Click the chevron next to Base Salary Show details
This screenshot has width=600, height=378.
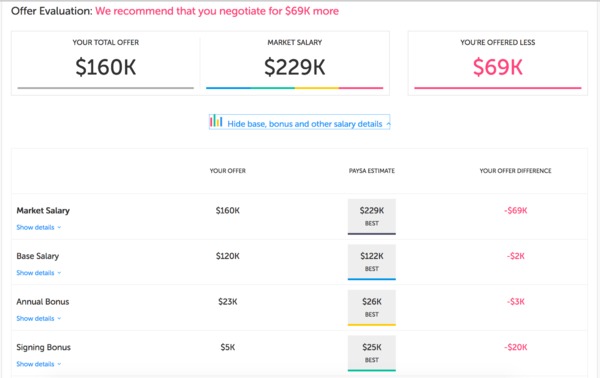[x=59, y=273]
